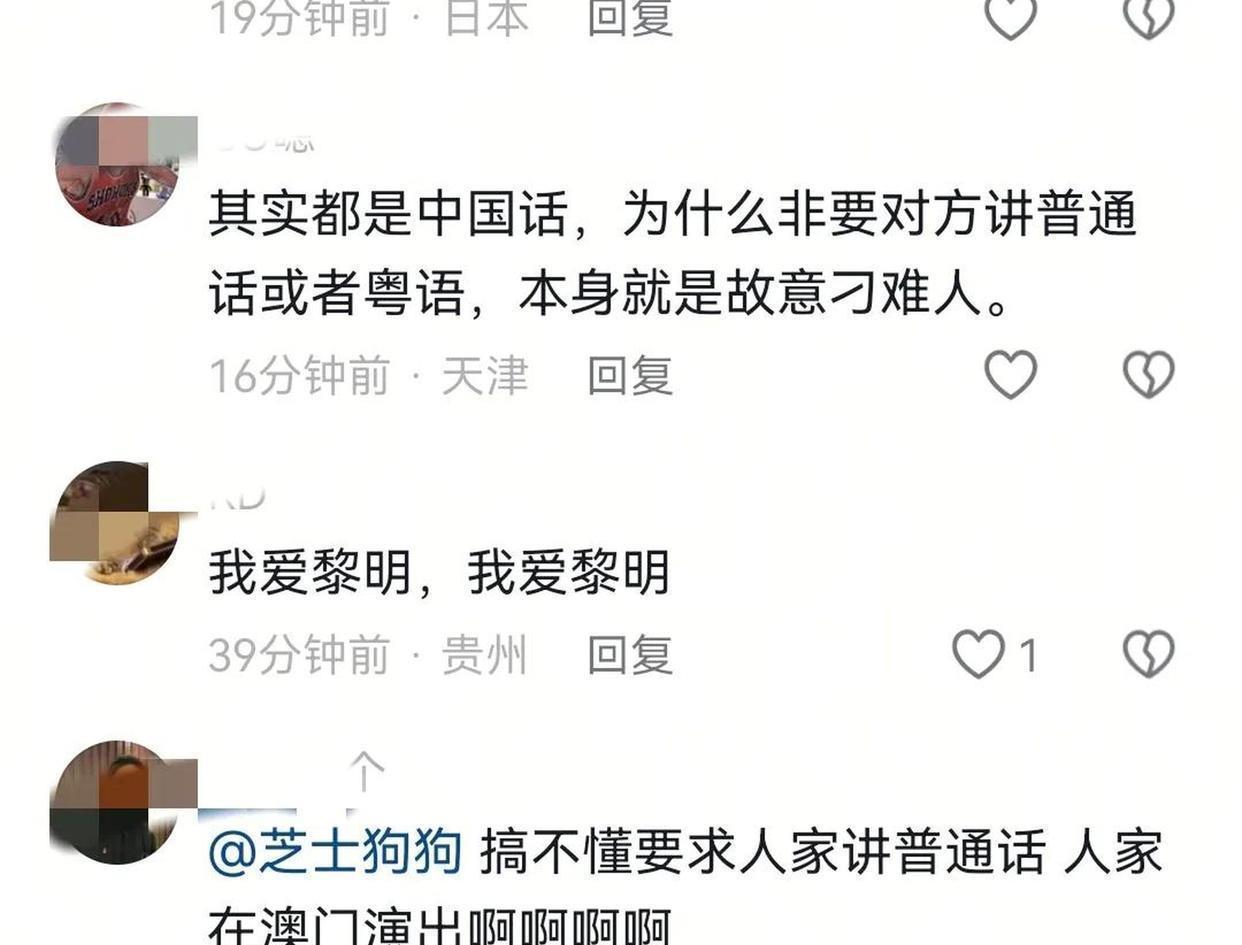The height and width of the screenshot is (945, 1242).
Task: Reply to the 19分钟前 日本 comment
Action: coord(630,18)
